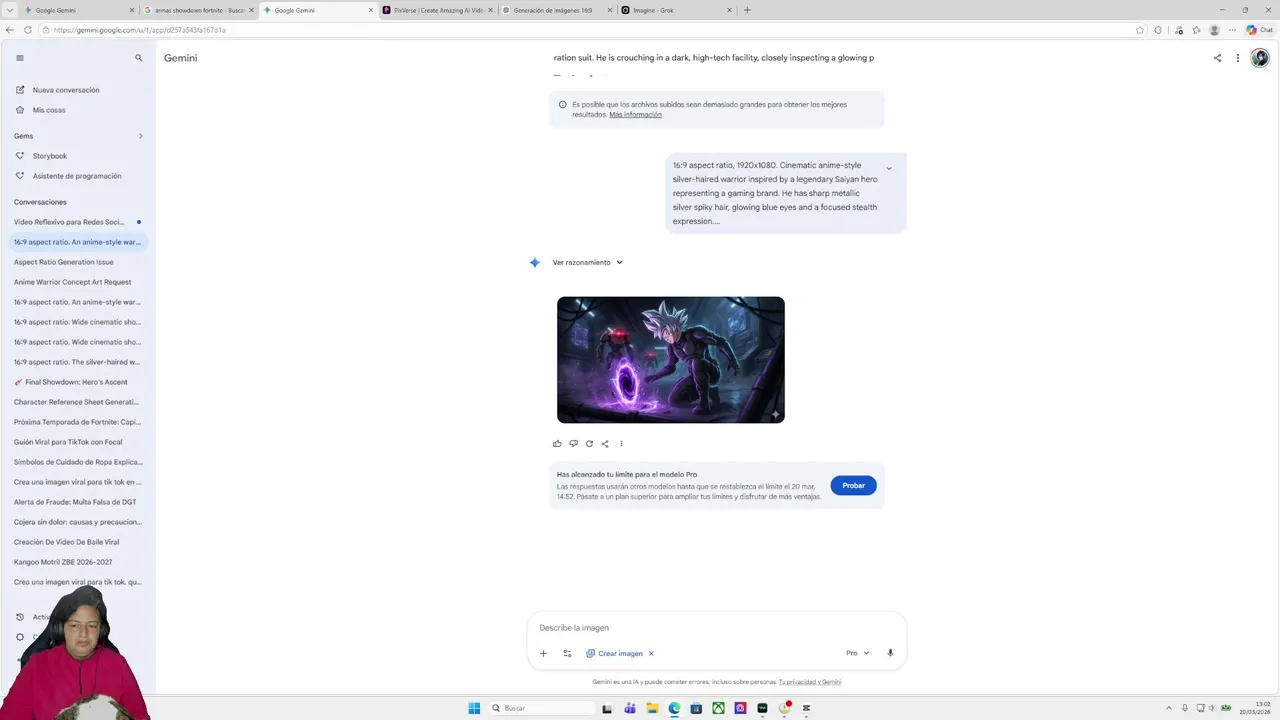The width and height of the screenshot is (1280, 720).
Task: Remove the Crear imagen tool with its X
Action: tap(651, 653)
